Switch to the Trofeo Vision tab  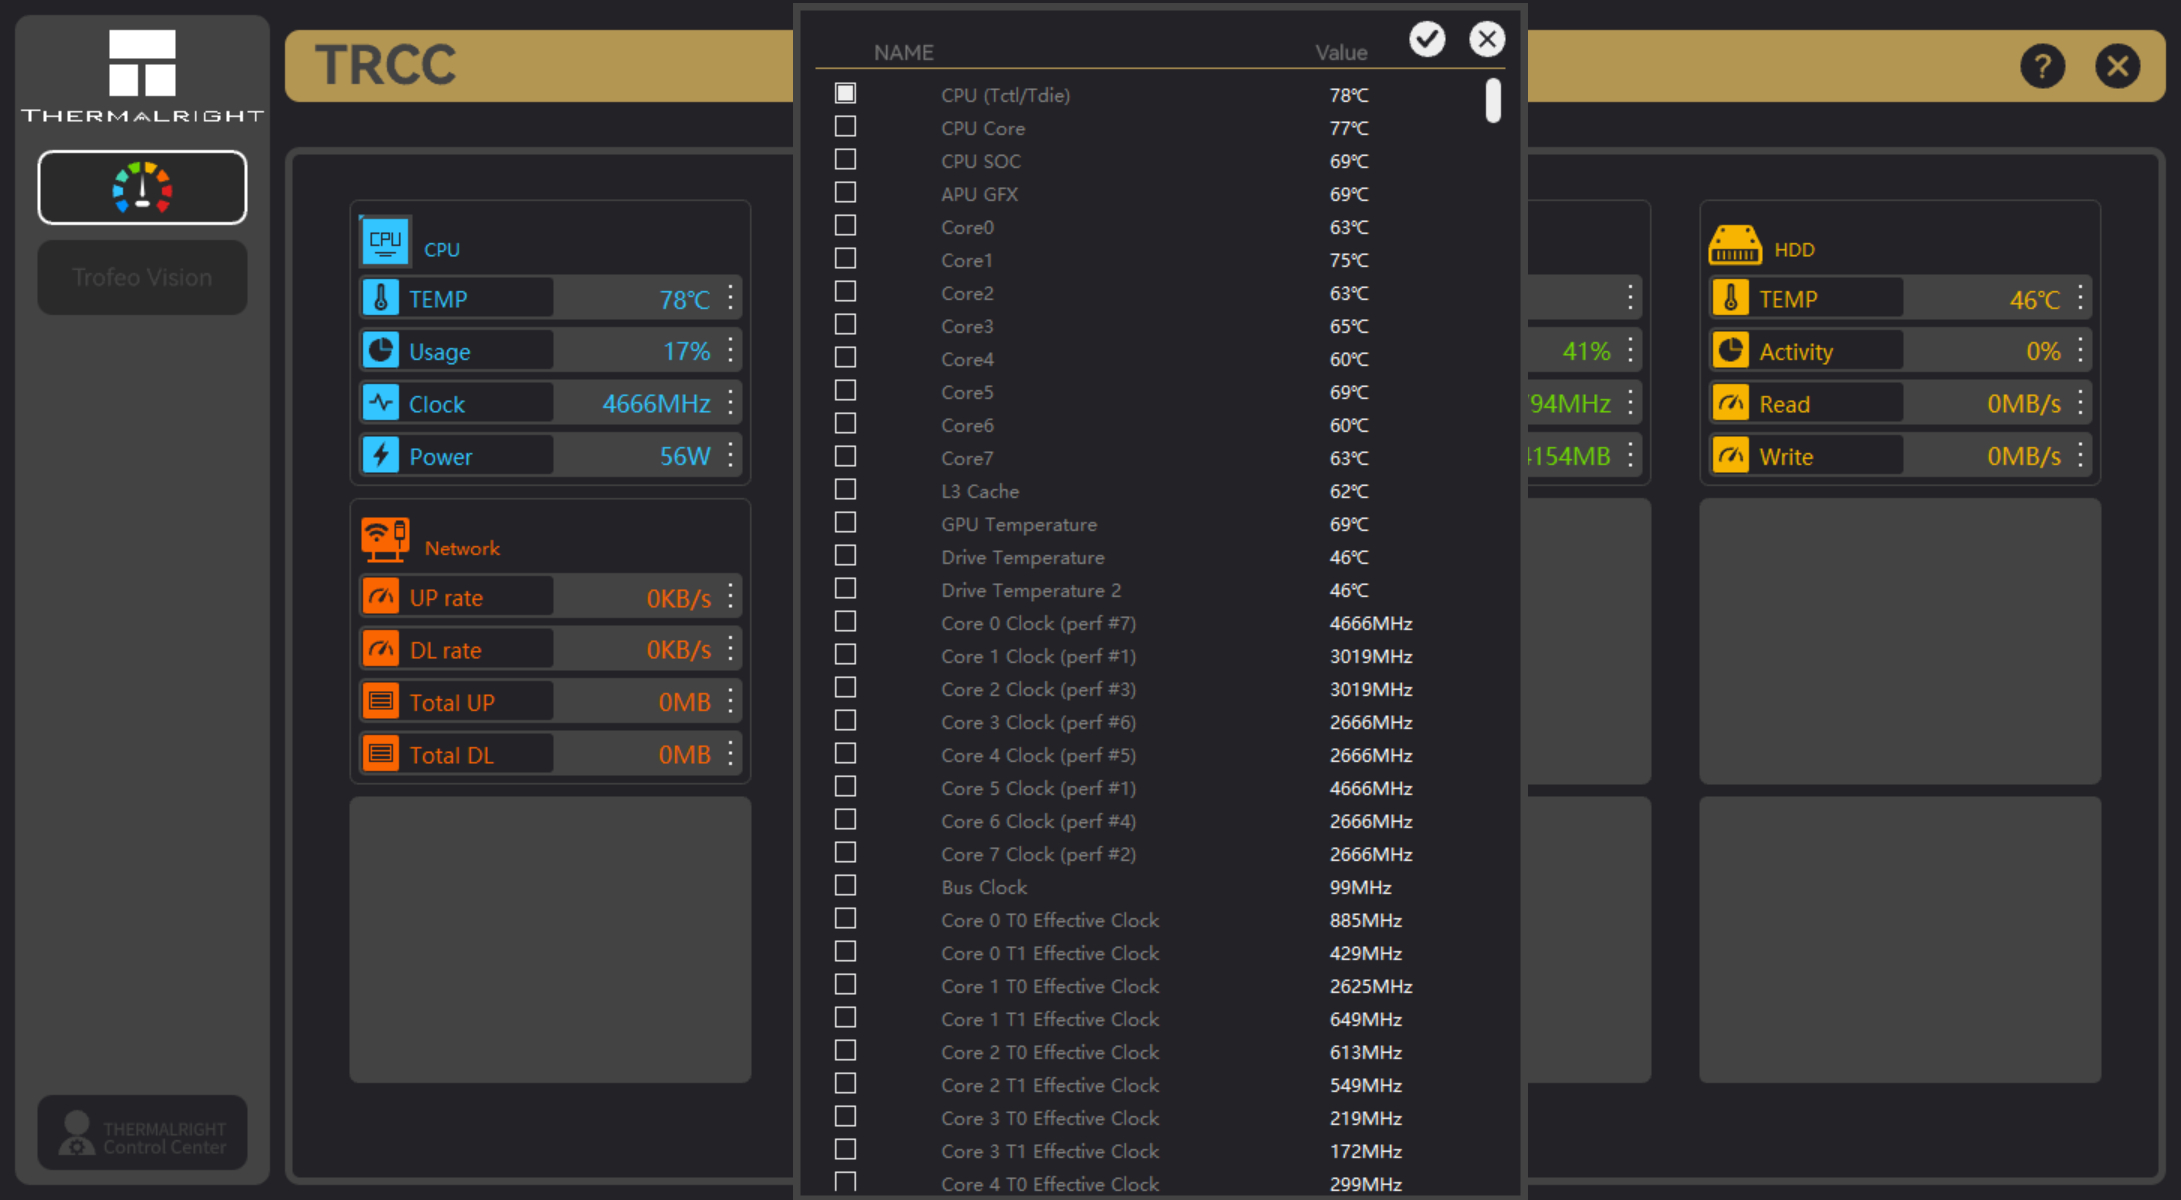point(142,277)
